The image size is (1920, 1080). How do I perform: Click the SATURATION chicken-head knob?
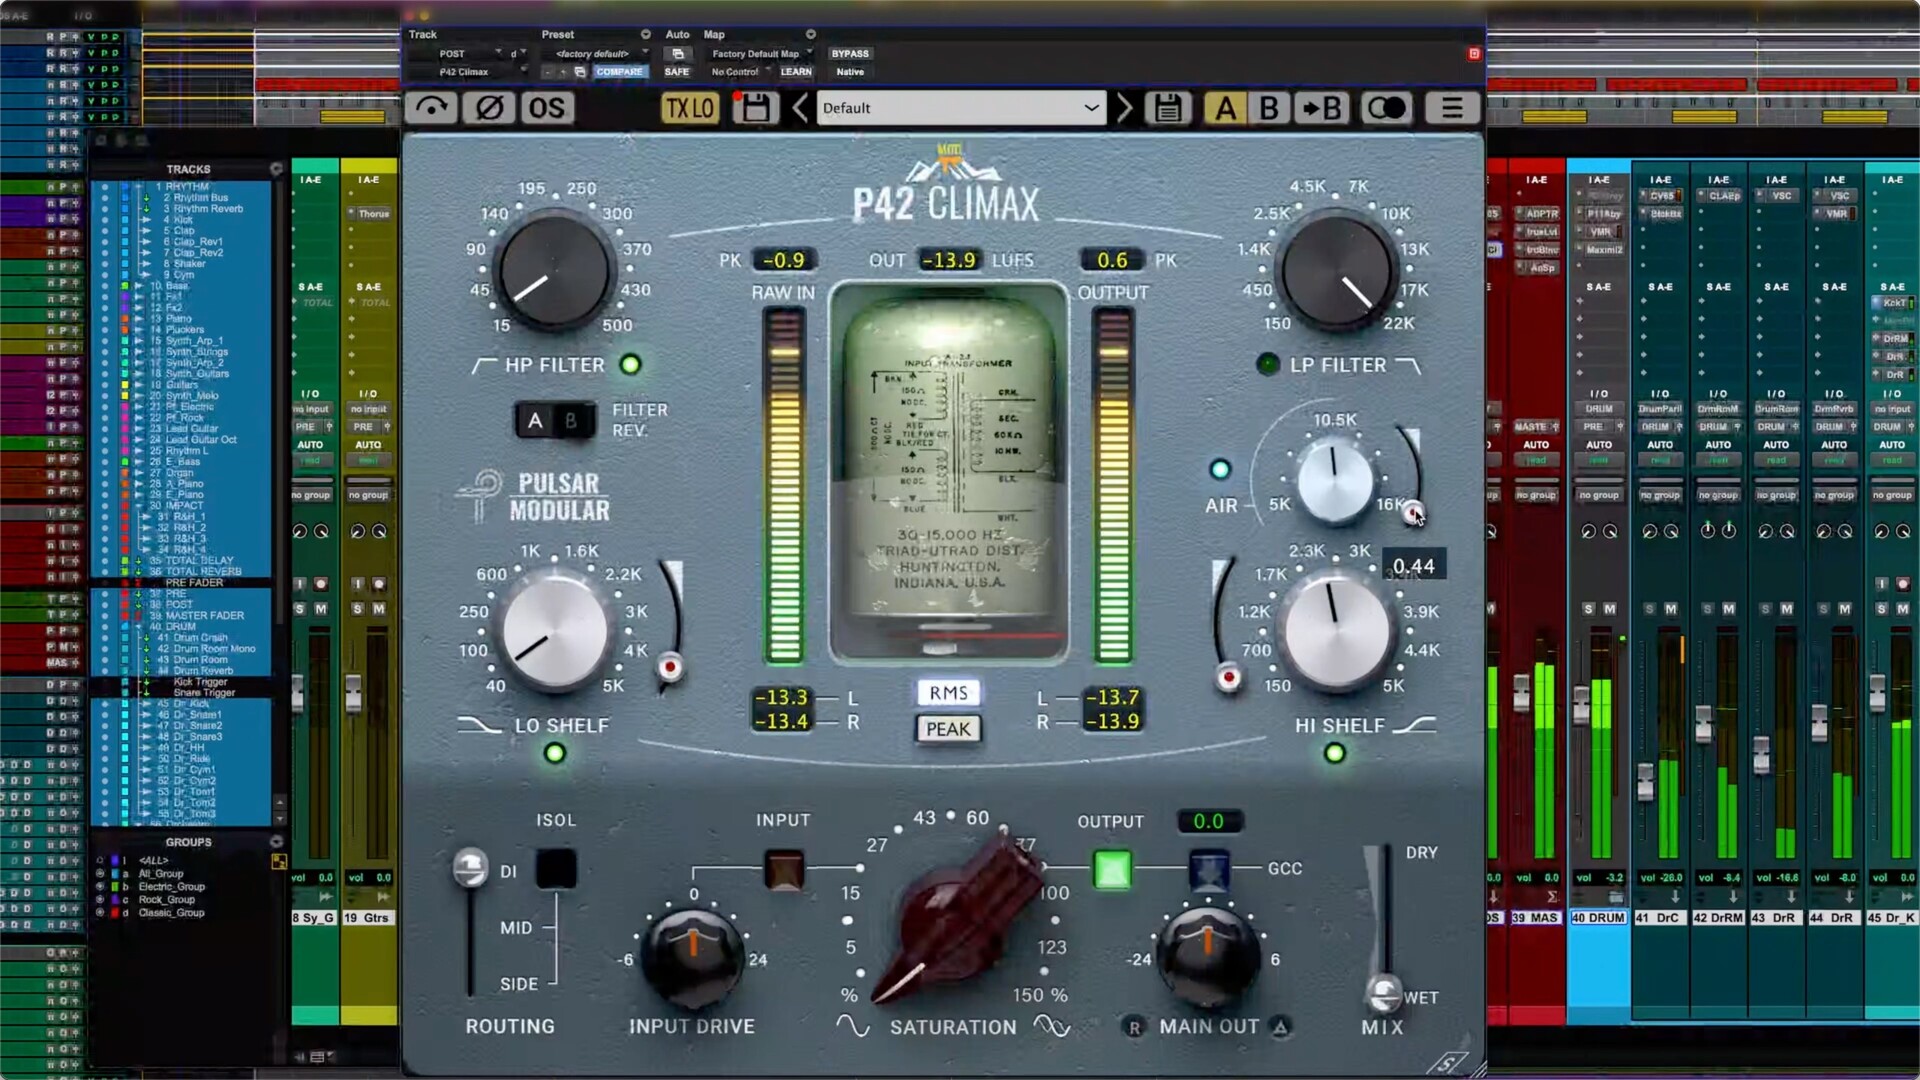tap(958, 922)
